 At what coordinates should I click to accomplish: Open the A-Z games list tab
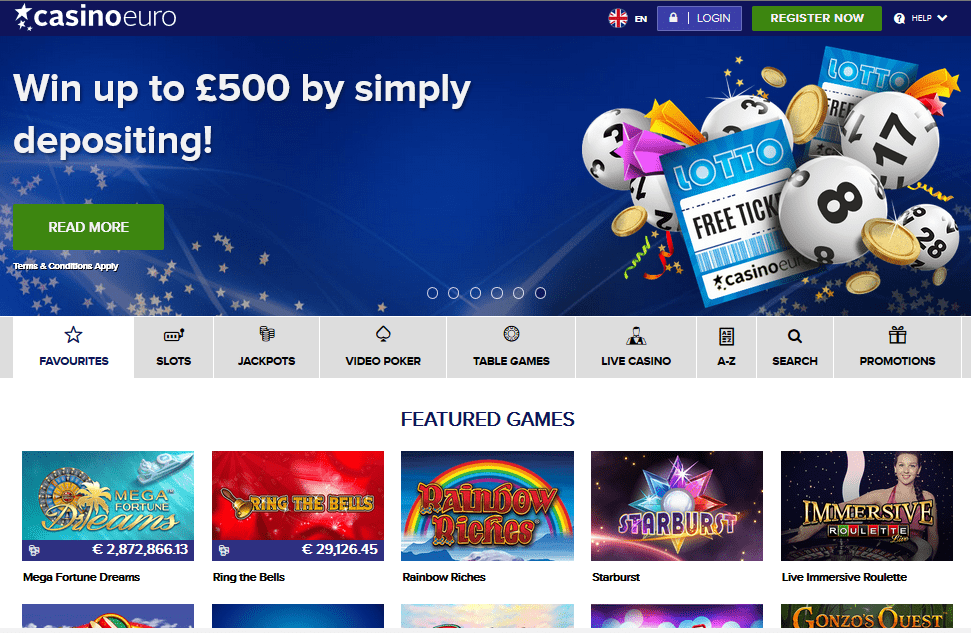coord(726,347)
